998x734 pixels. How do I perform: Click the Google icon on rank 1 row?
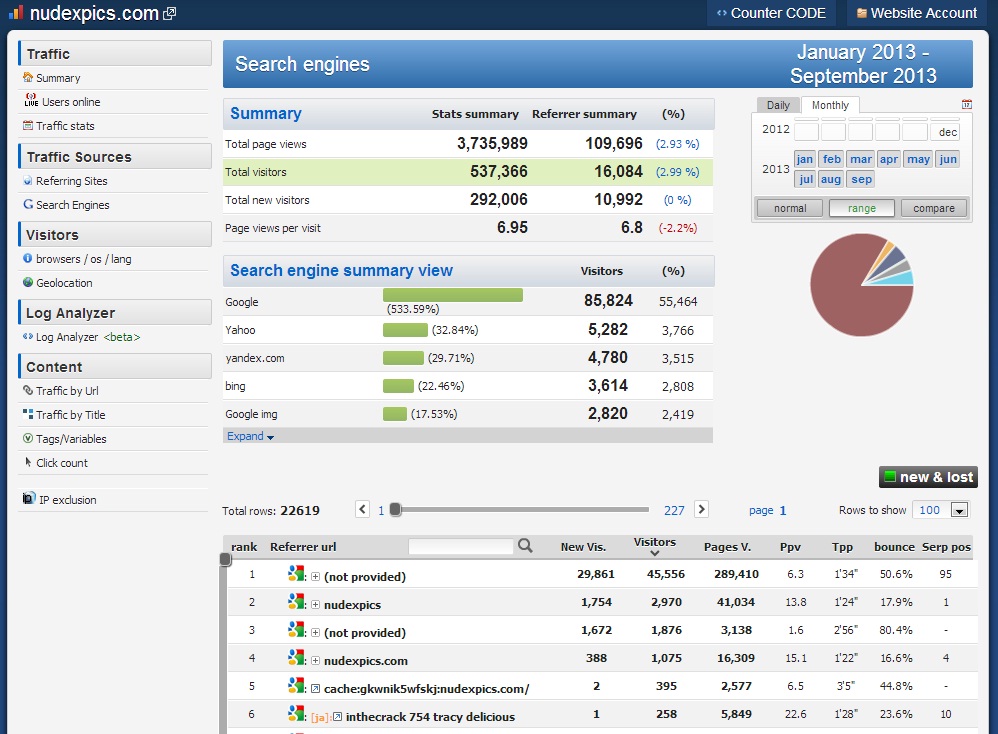296,574
